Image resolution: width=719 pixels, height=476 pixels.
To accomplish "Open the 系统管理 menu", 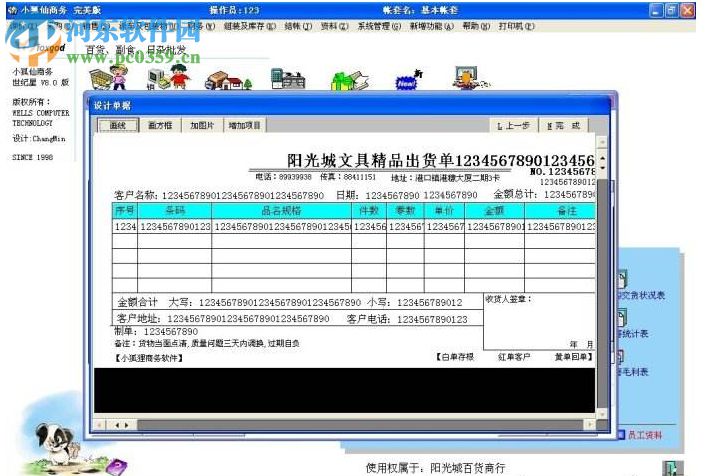I will (x=379, y=26).
